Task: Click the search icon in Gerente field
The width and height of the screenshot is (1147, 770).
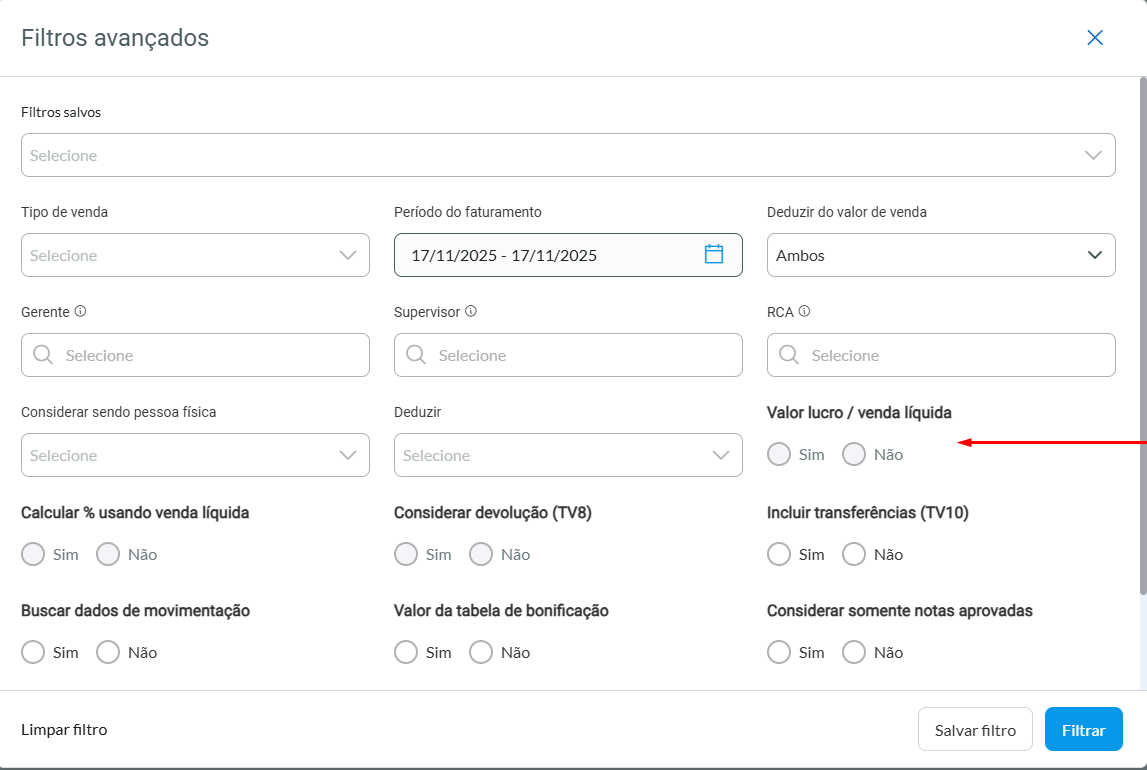Action: (x=43, y=355)
